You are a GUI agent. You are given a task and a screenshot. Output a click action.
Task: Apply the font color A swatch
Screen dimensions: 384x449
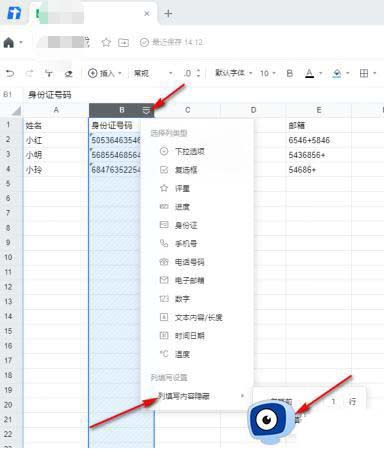pos(310,73)
